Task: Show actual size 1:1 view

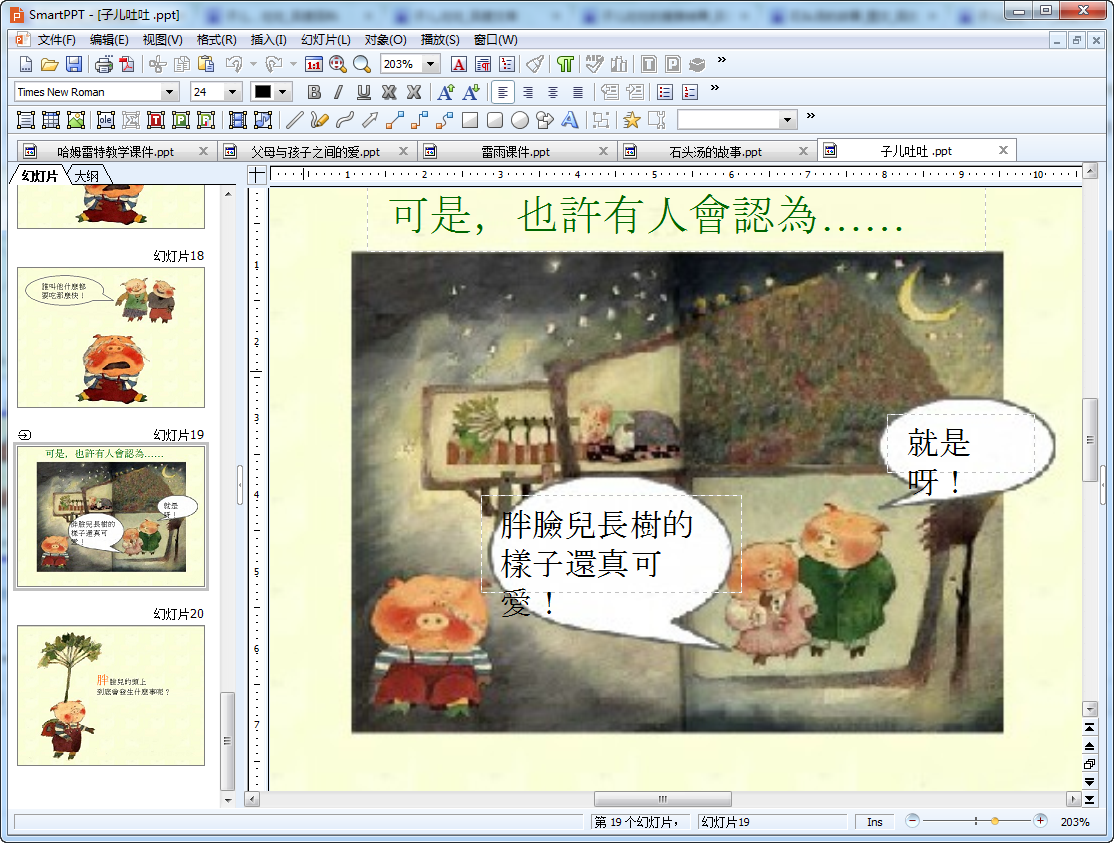Action: [313, 65]
